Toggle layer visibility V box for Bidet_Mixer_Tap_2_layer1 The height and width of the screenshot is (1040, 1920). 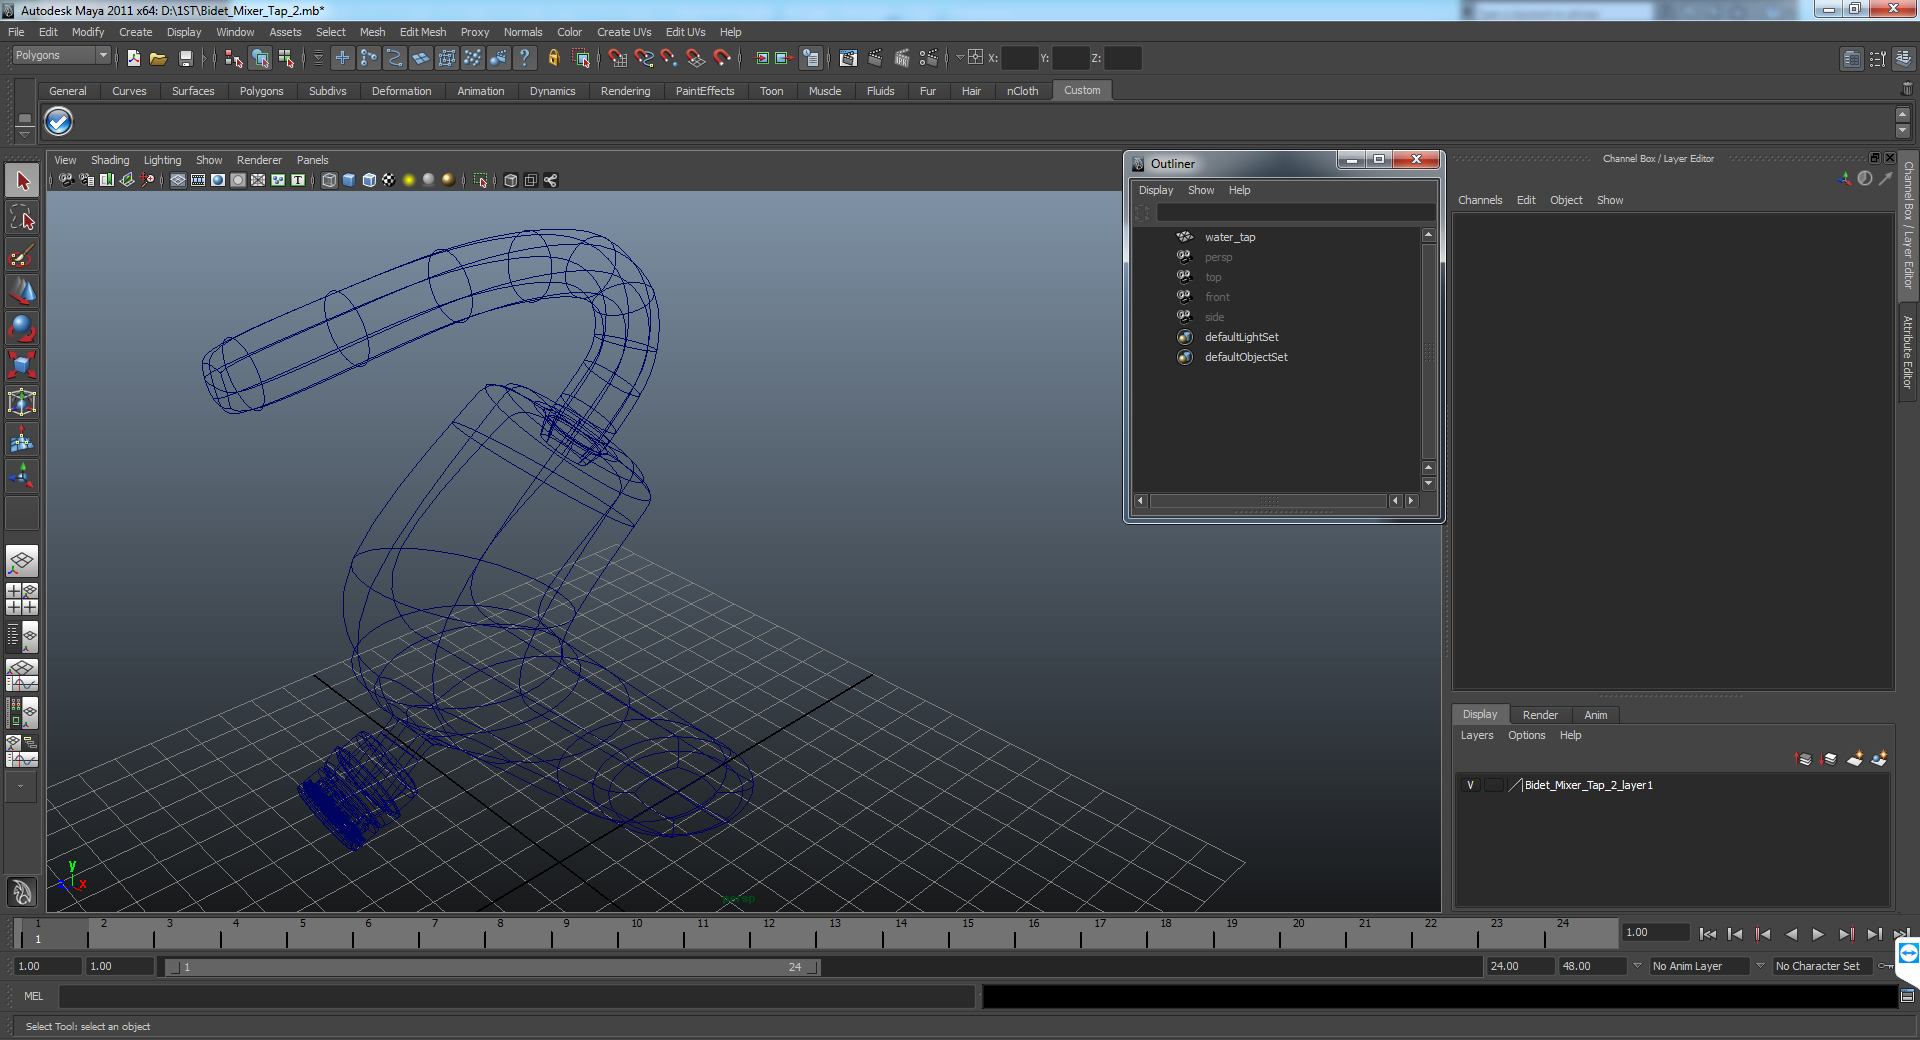[x=1470, y=785]
